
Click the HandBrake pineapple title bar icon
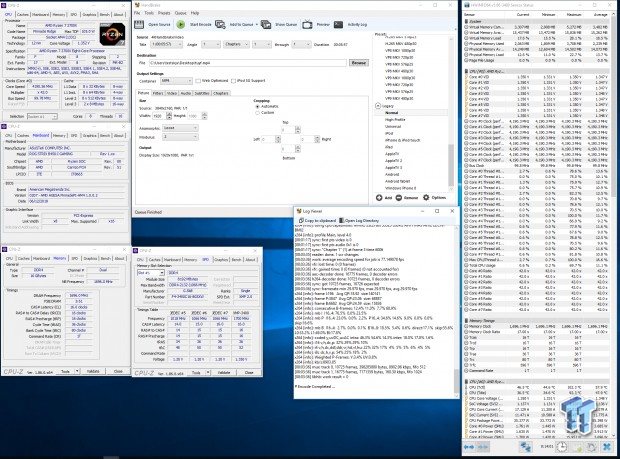point(137,5)
